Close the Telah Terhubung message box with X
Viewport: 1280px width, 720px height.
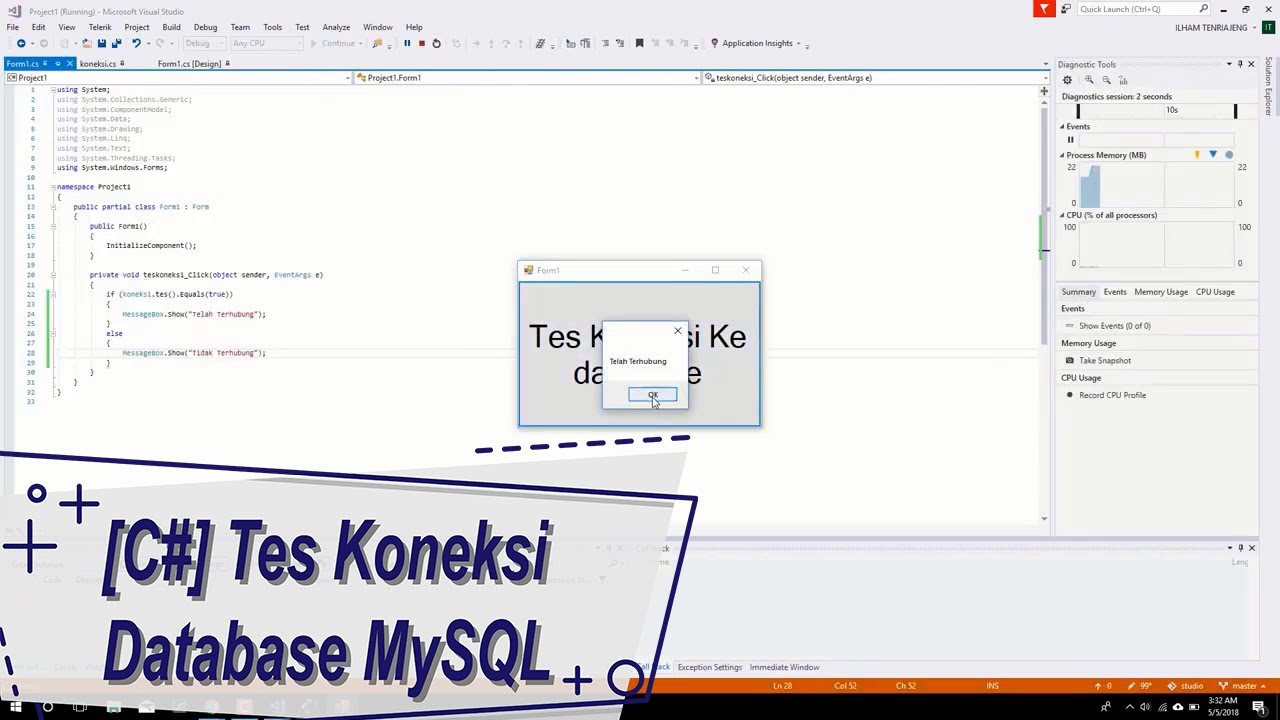pyautogui.click(x=677, y=331)
